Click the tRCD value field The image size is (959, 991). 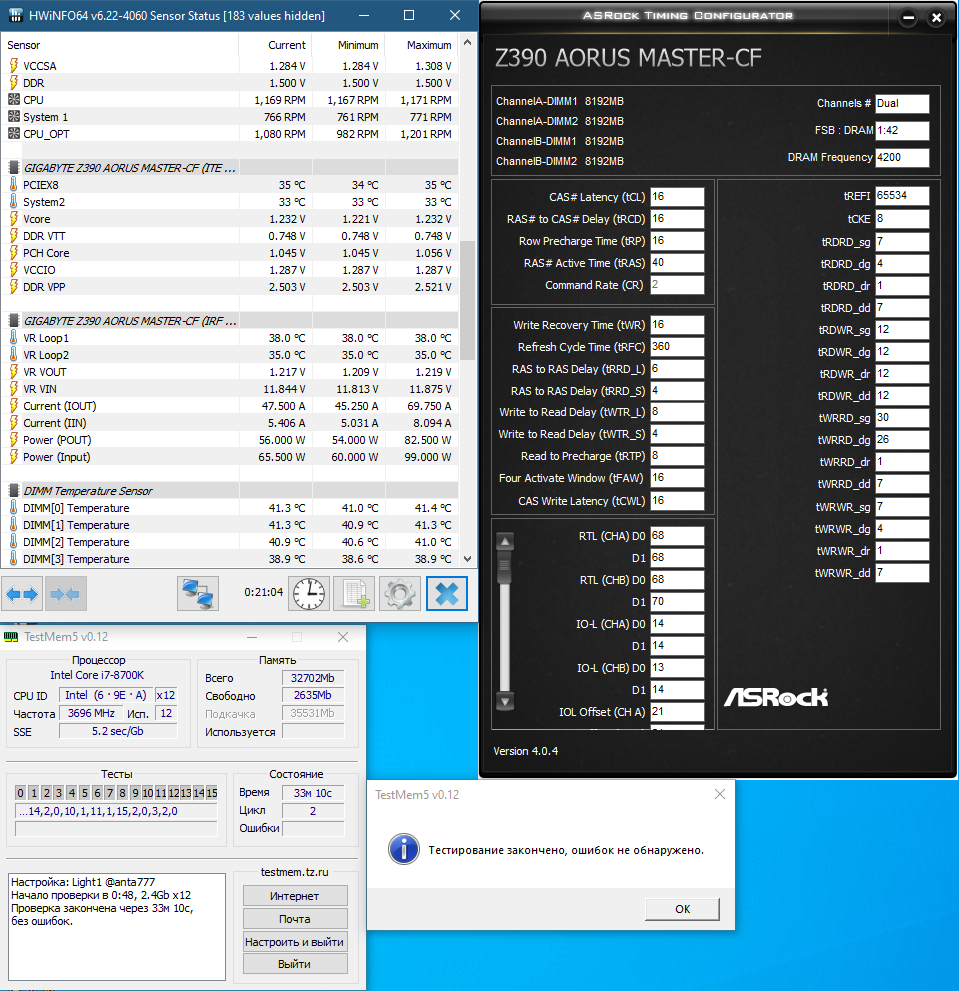click(x=677, y=219)
